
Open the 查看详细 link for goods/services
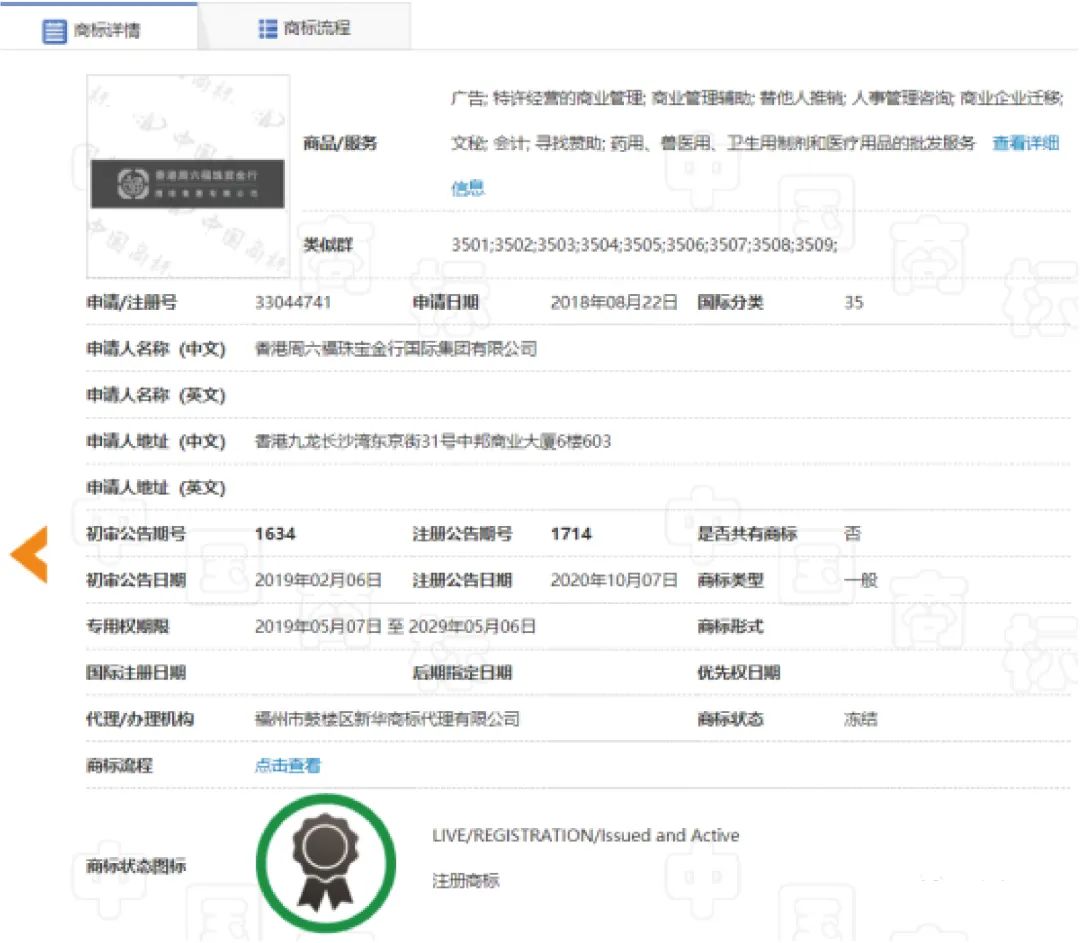[x=1025, y=143]
